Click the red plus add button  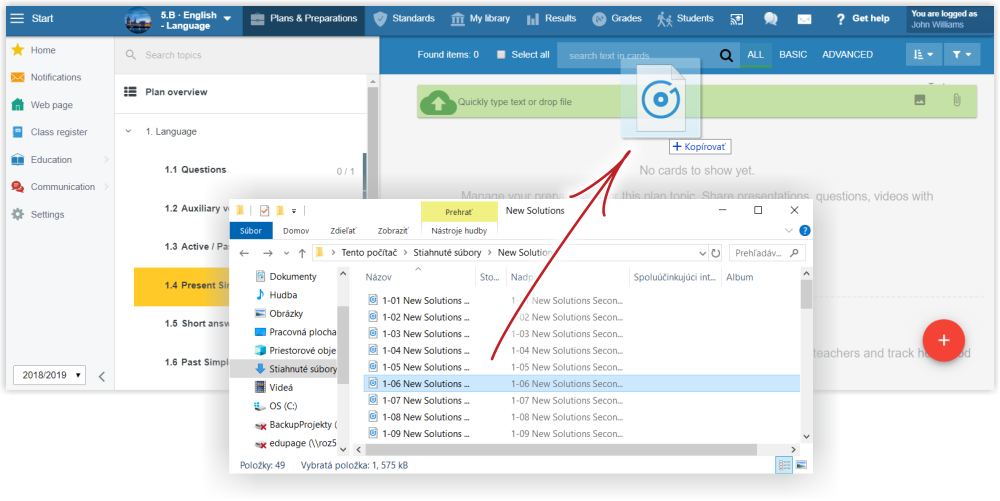coord(943,340)
